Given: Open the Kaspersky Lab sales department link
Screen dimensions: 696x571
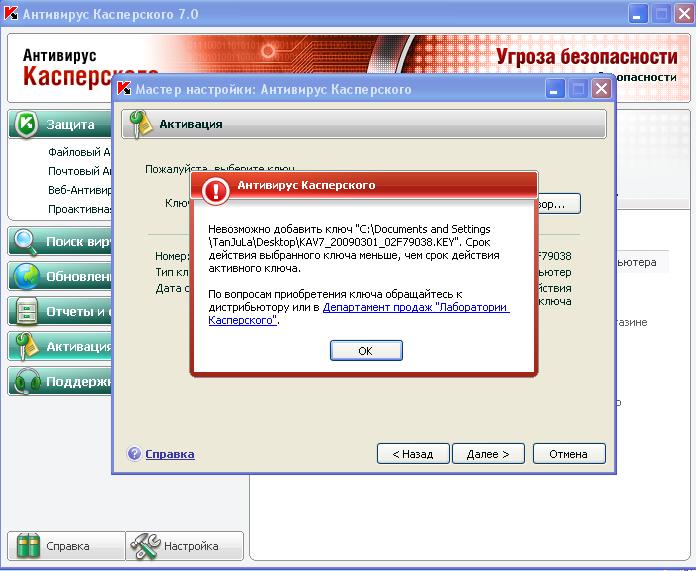Looking at the screenshot, I should 359,313.
